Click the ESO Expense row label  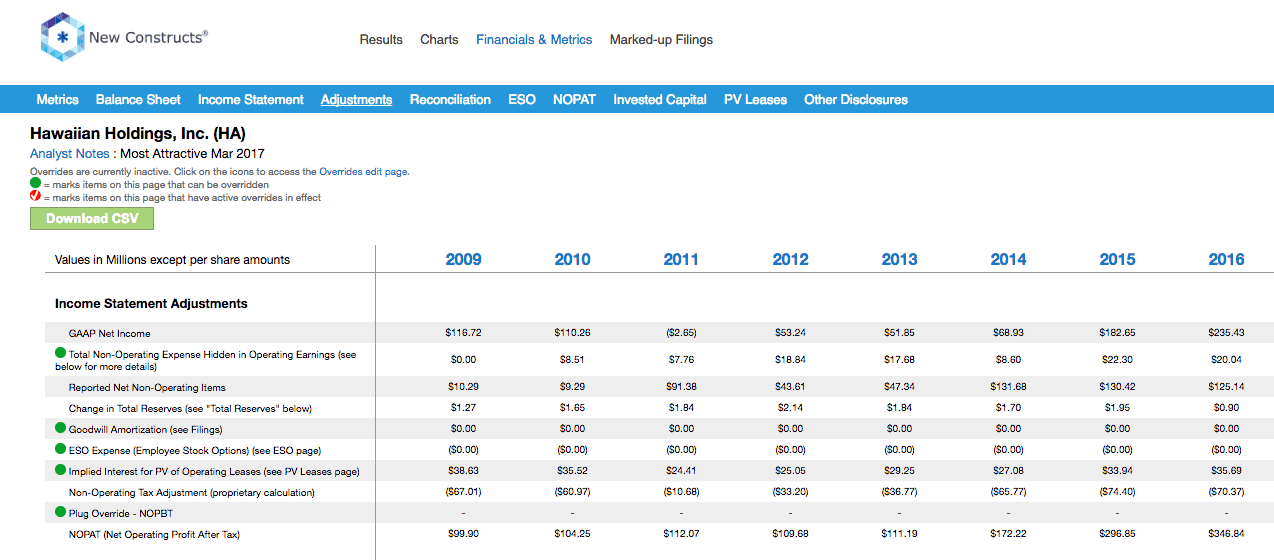click(195, 450)
